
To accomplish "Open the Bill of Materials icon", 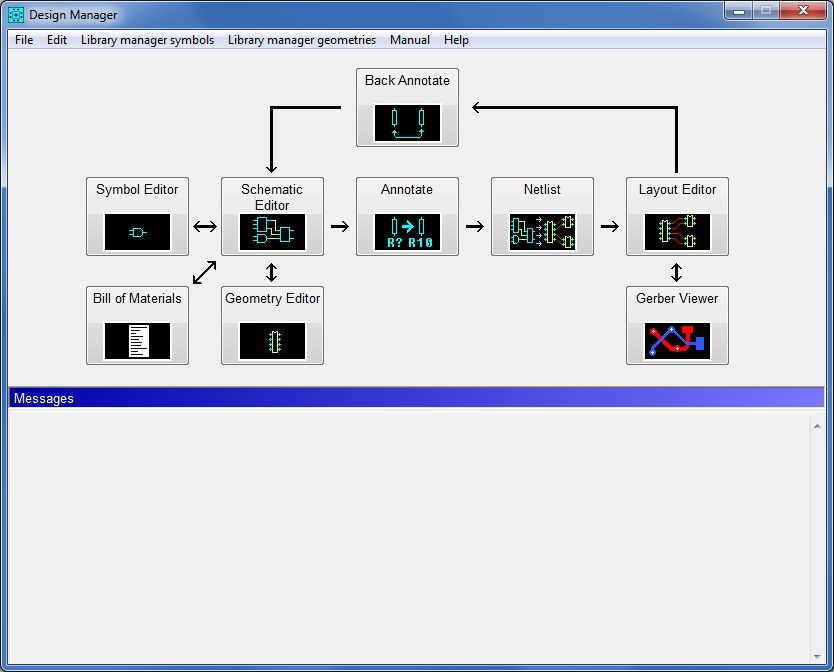I will tap(137, 341).
